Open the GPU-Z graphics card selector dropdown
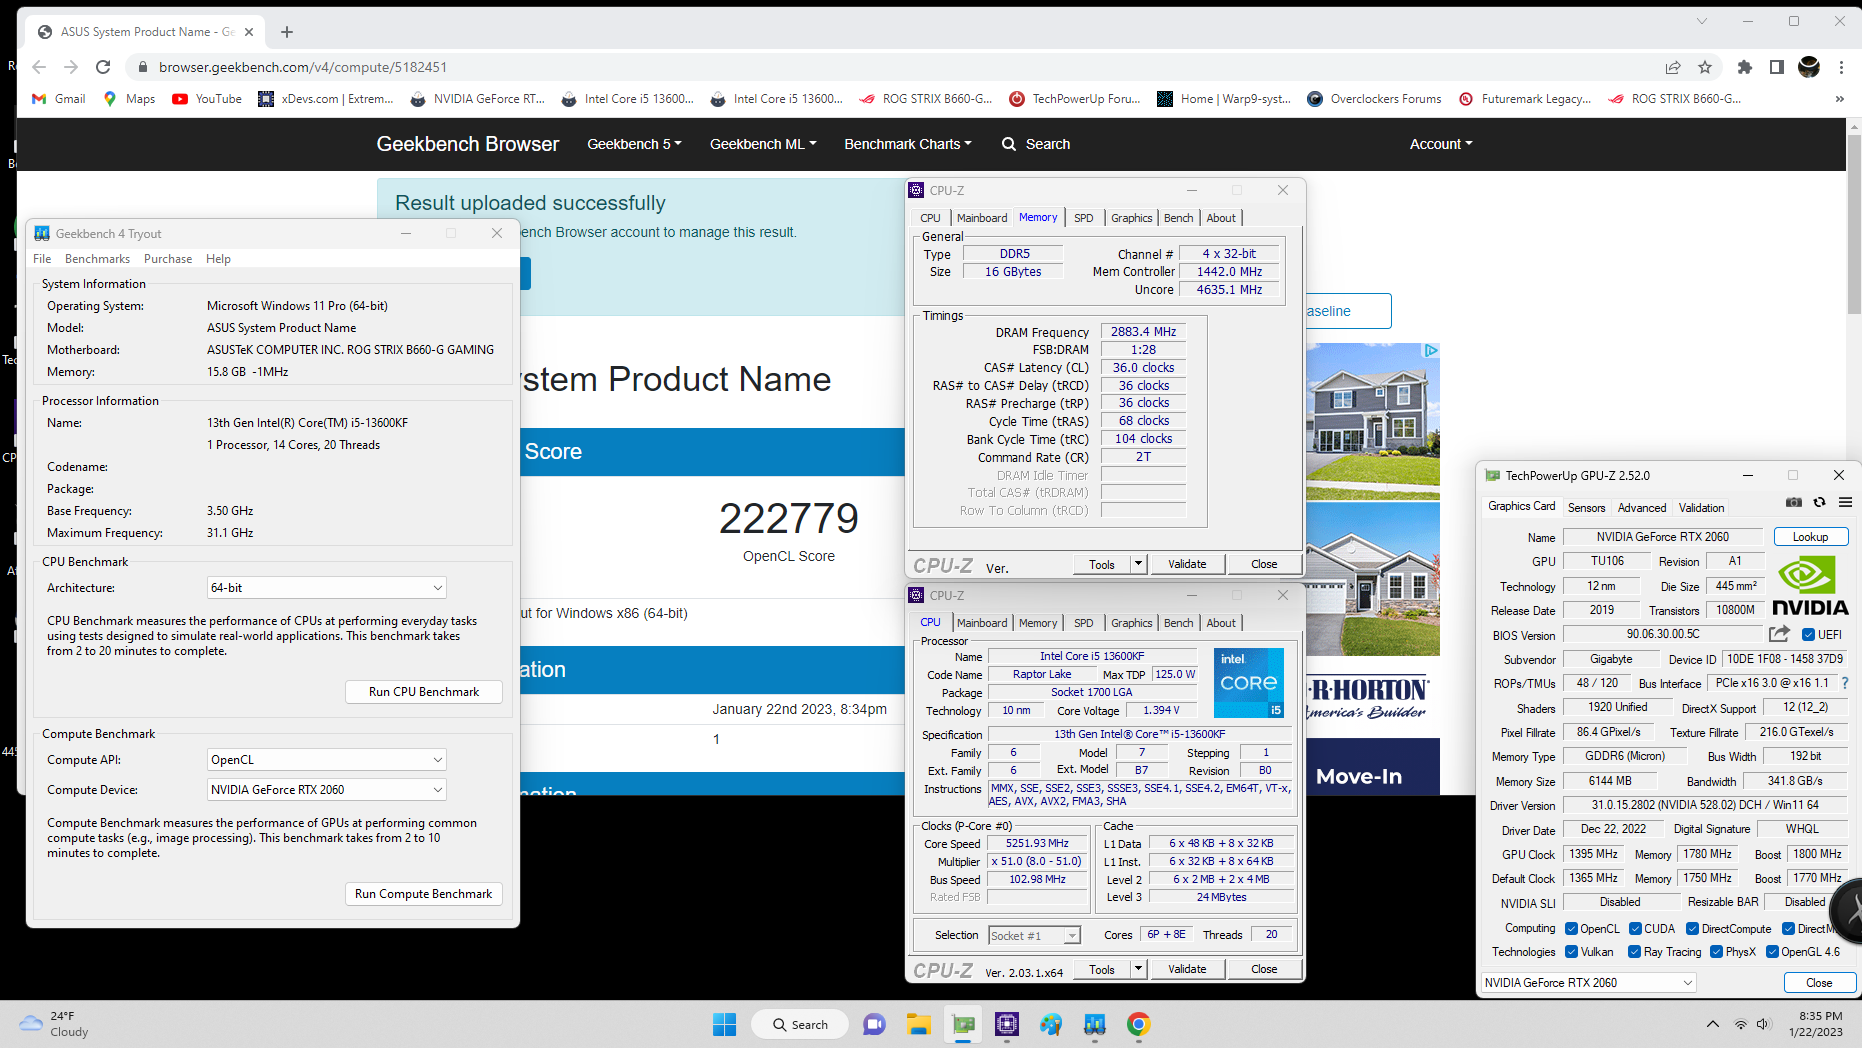Viewport: 1862px width, 1048px height. [1588, 983]
